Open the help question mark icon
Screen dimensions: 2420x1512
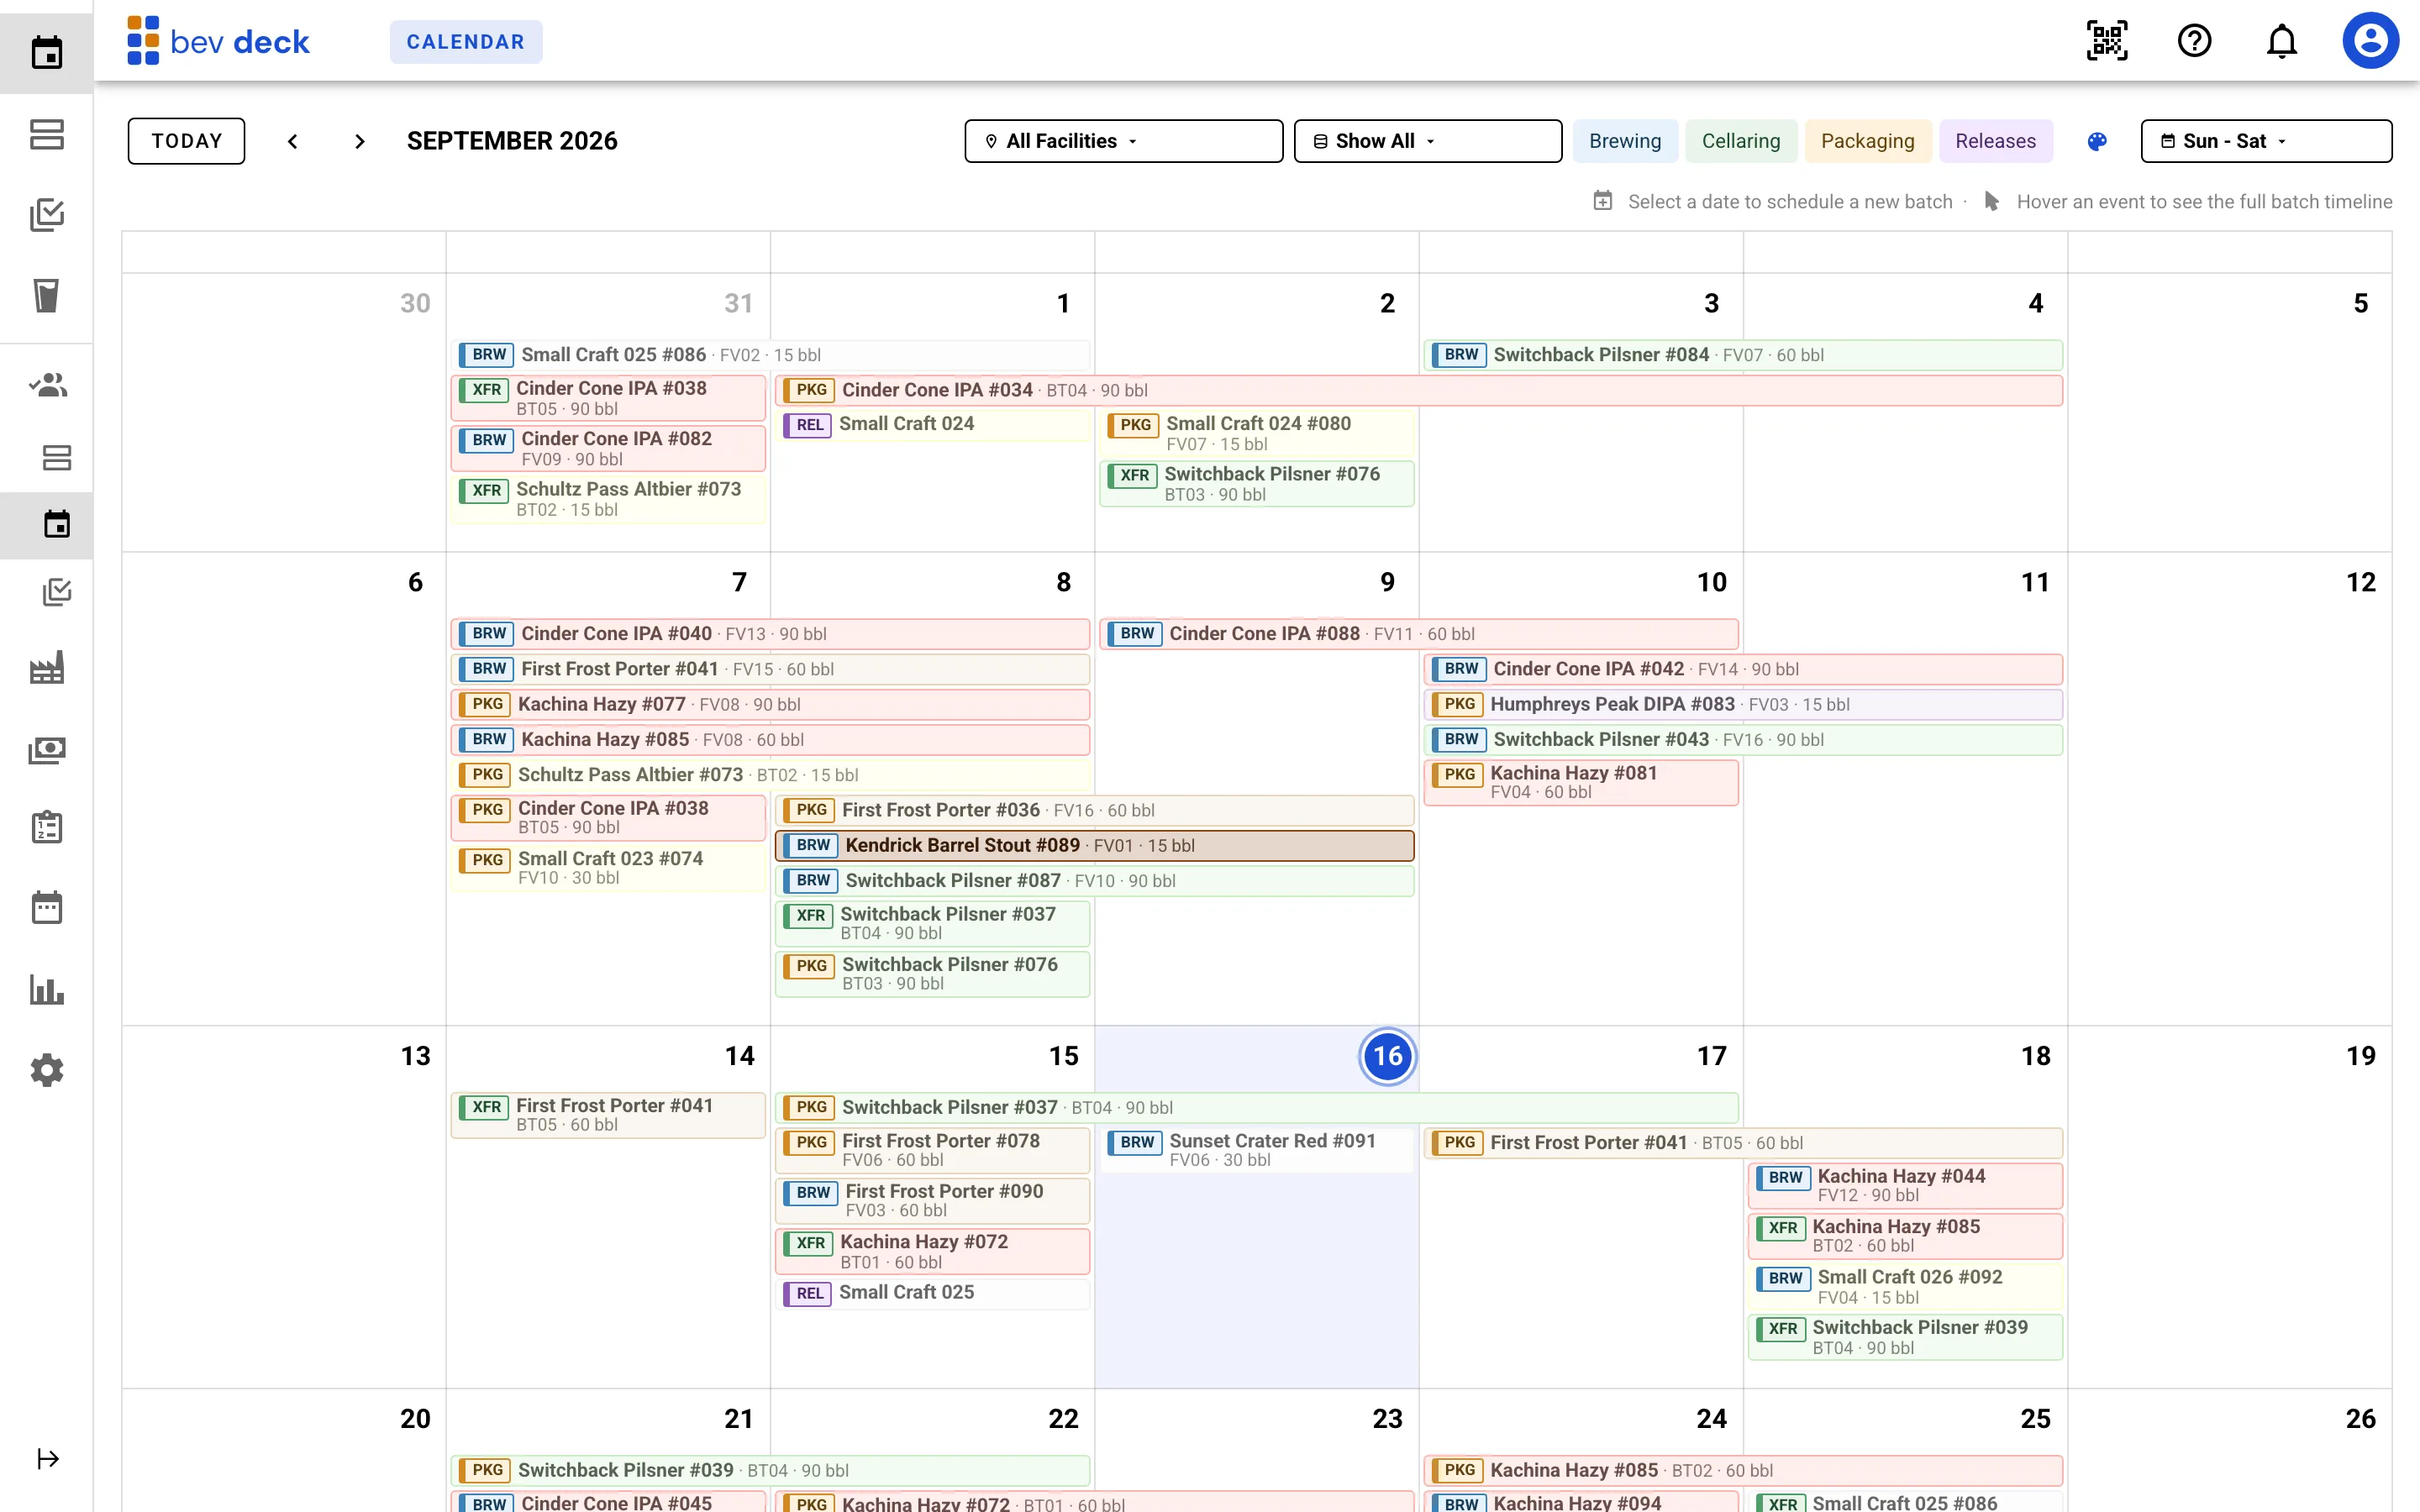coord(2194,41)
